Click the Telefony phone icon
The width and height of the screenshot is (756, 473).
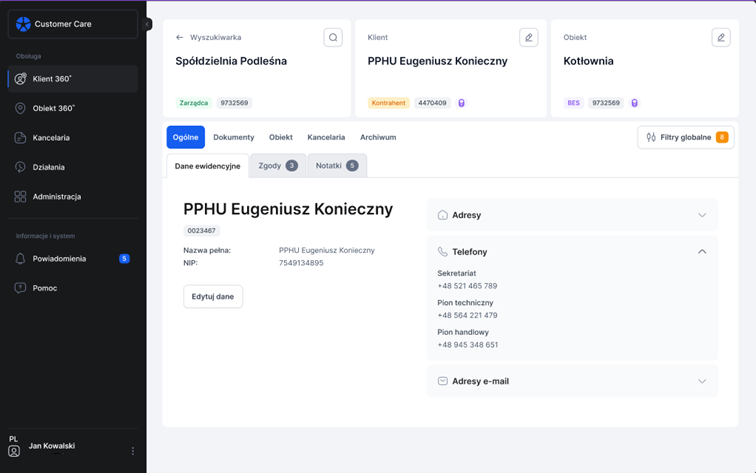click(x=443, y=252)
